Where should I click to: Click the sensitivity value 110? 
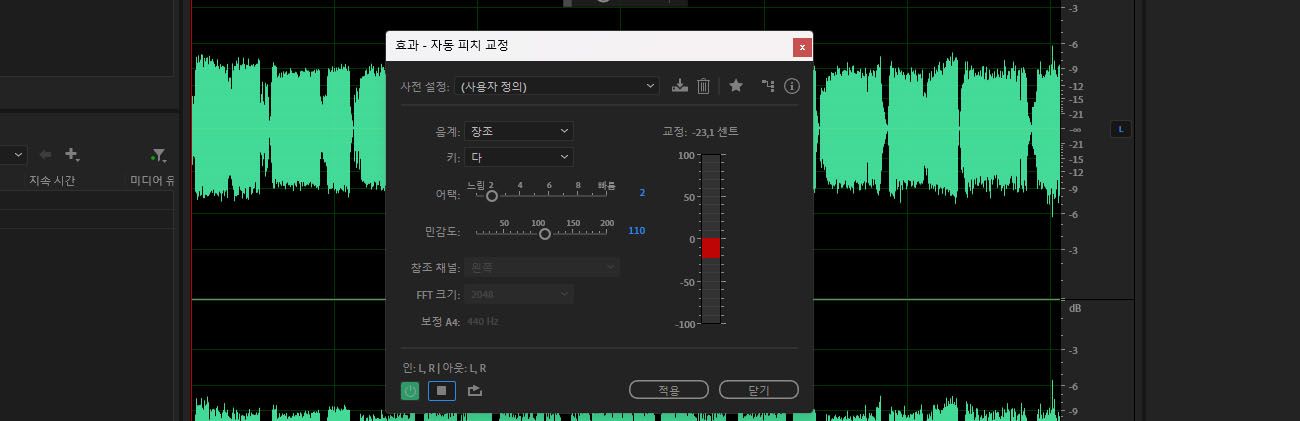tap(636, 231)
